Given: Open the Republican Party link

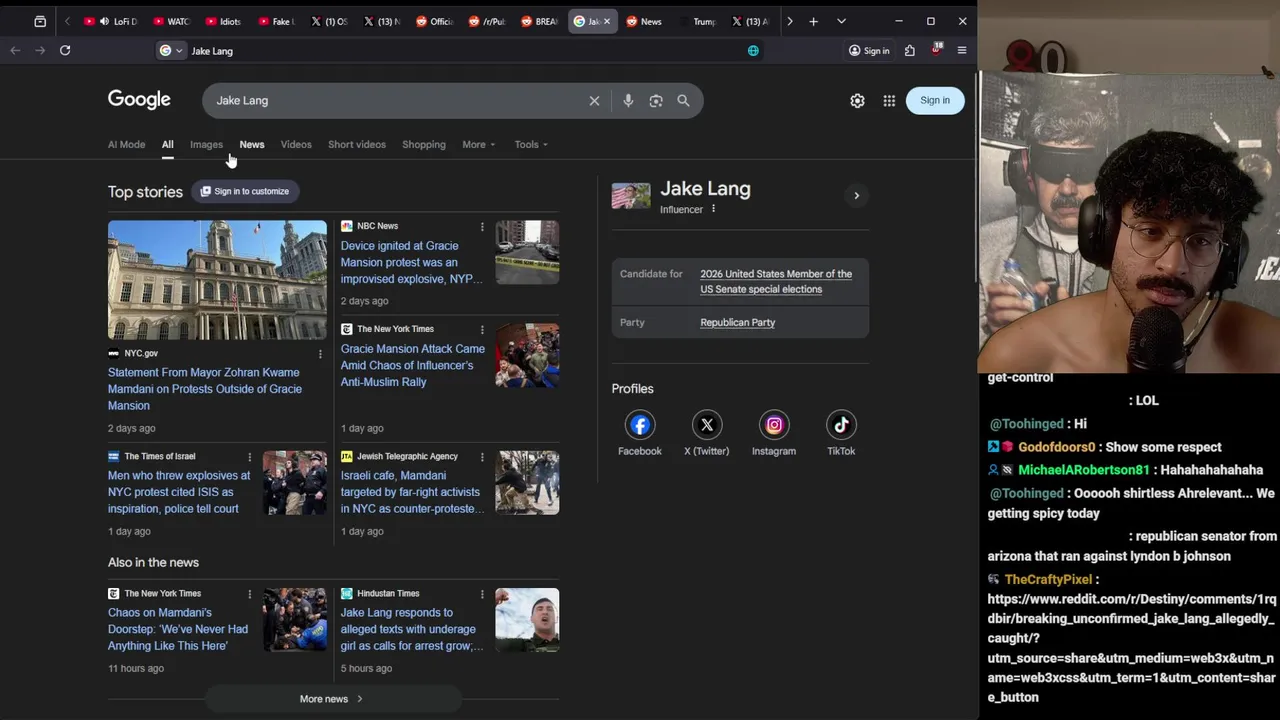Looking at the screenshot, I should point(737,322).
